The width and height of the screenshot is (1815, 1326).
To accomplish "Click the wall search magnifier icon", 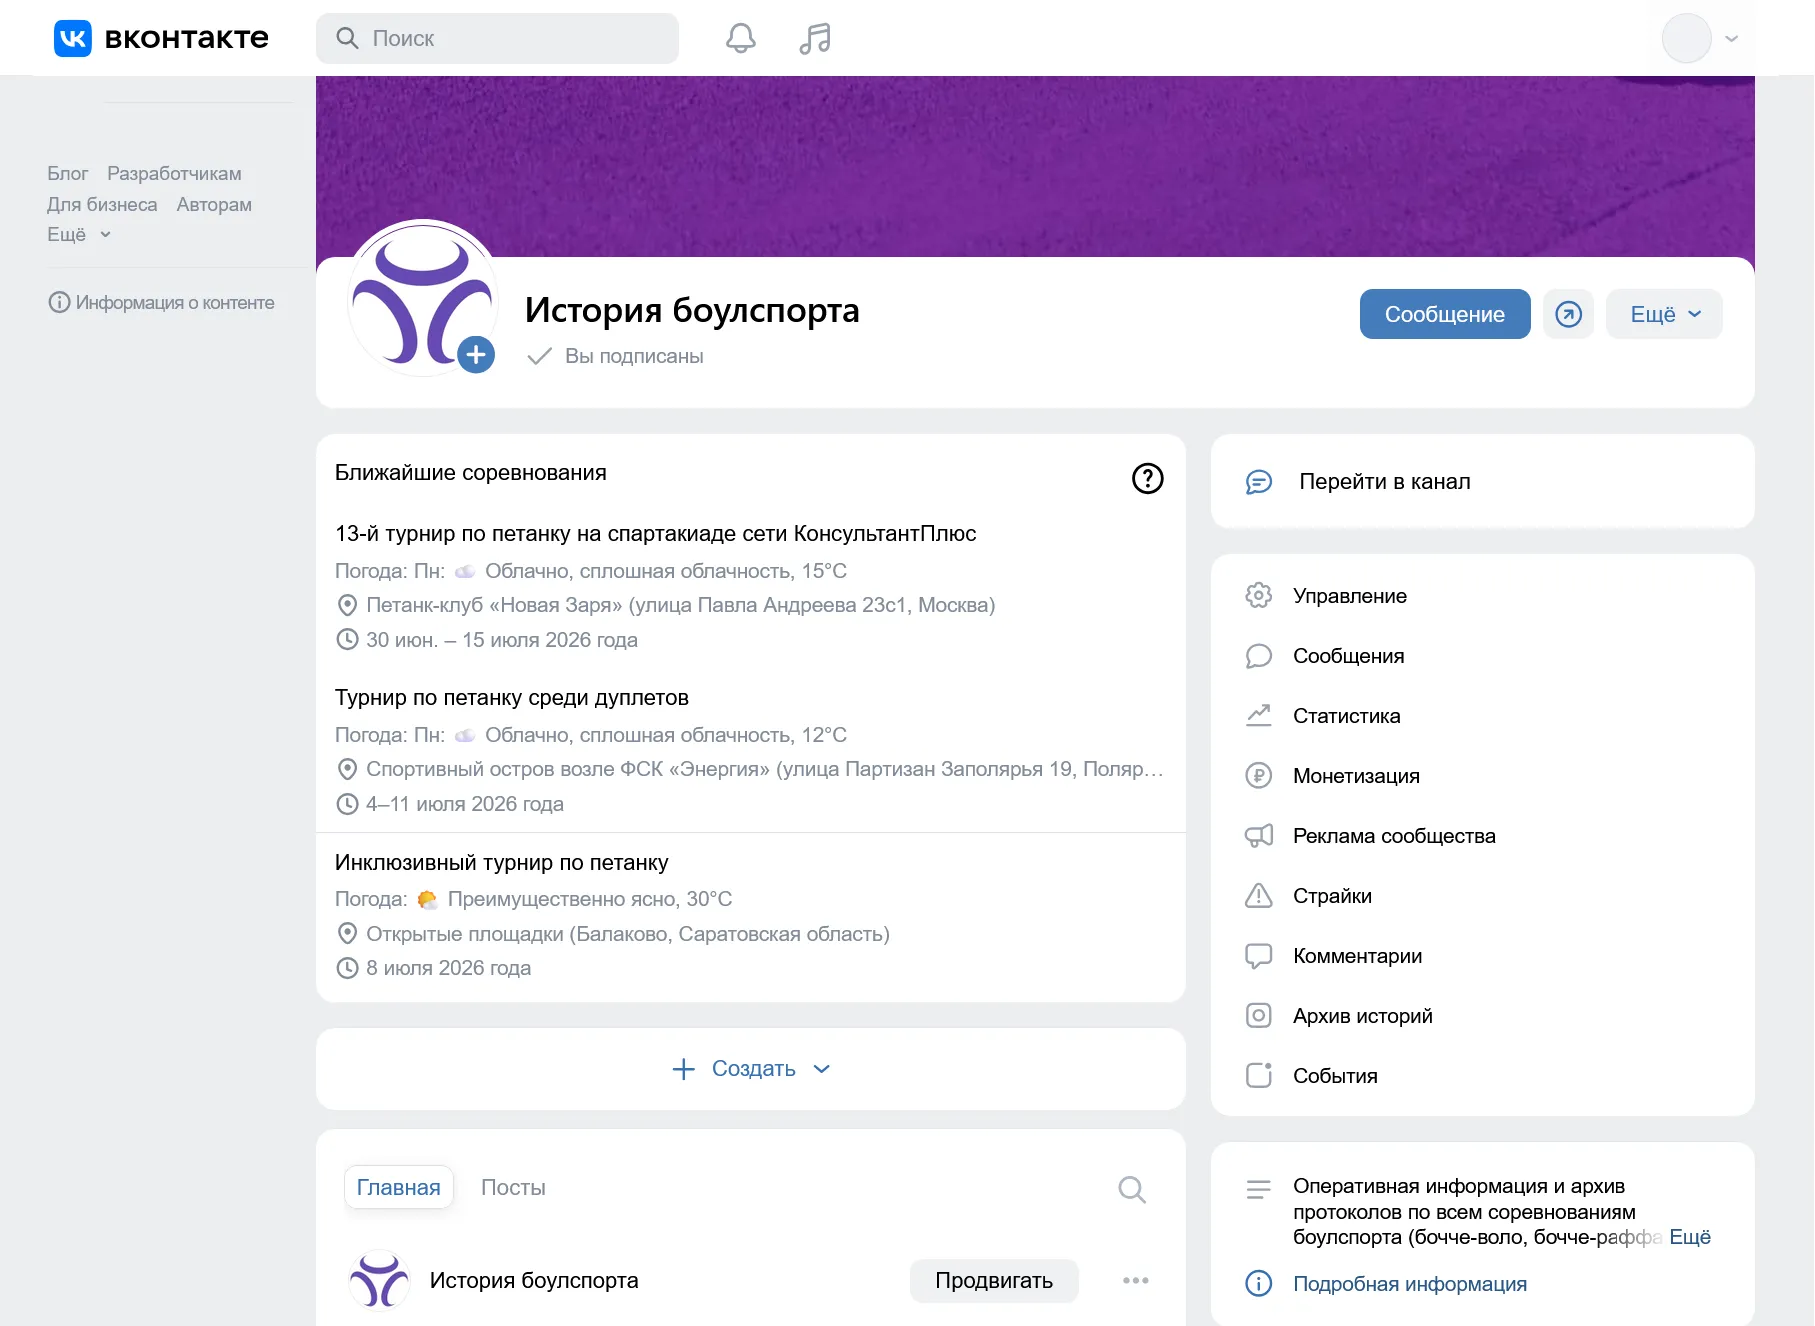I will 1132,1189.
